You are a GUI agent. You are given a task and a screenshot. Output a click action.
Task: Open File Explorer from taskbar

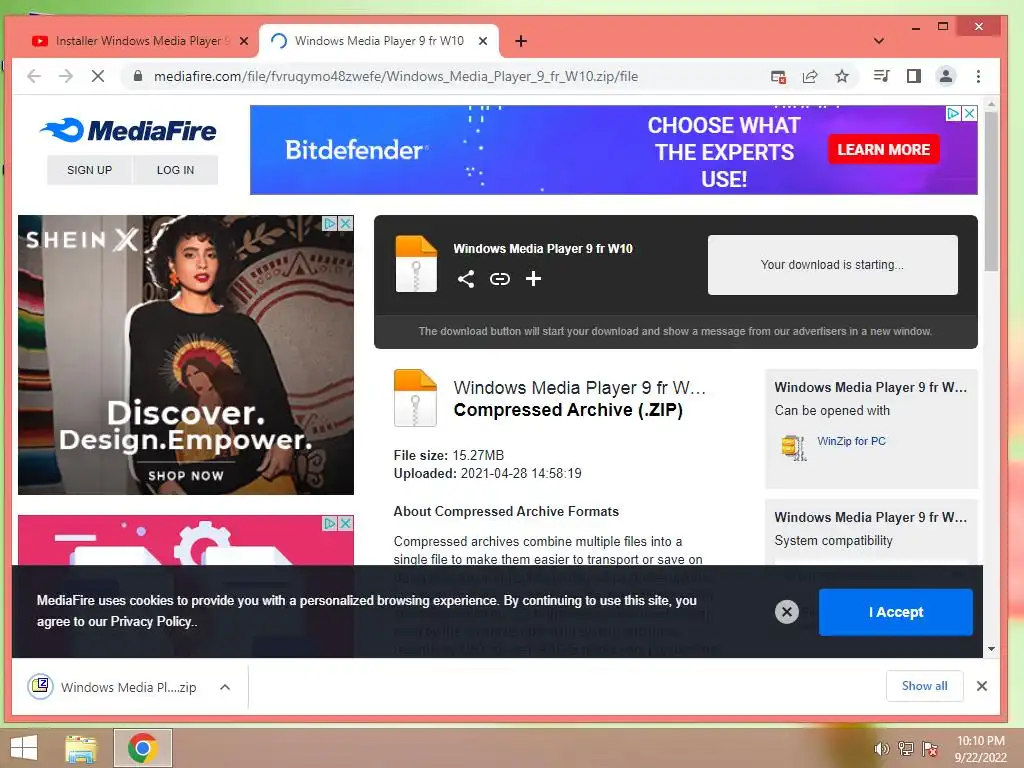coord(80,748)
